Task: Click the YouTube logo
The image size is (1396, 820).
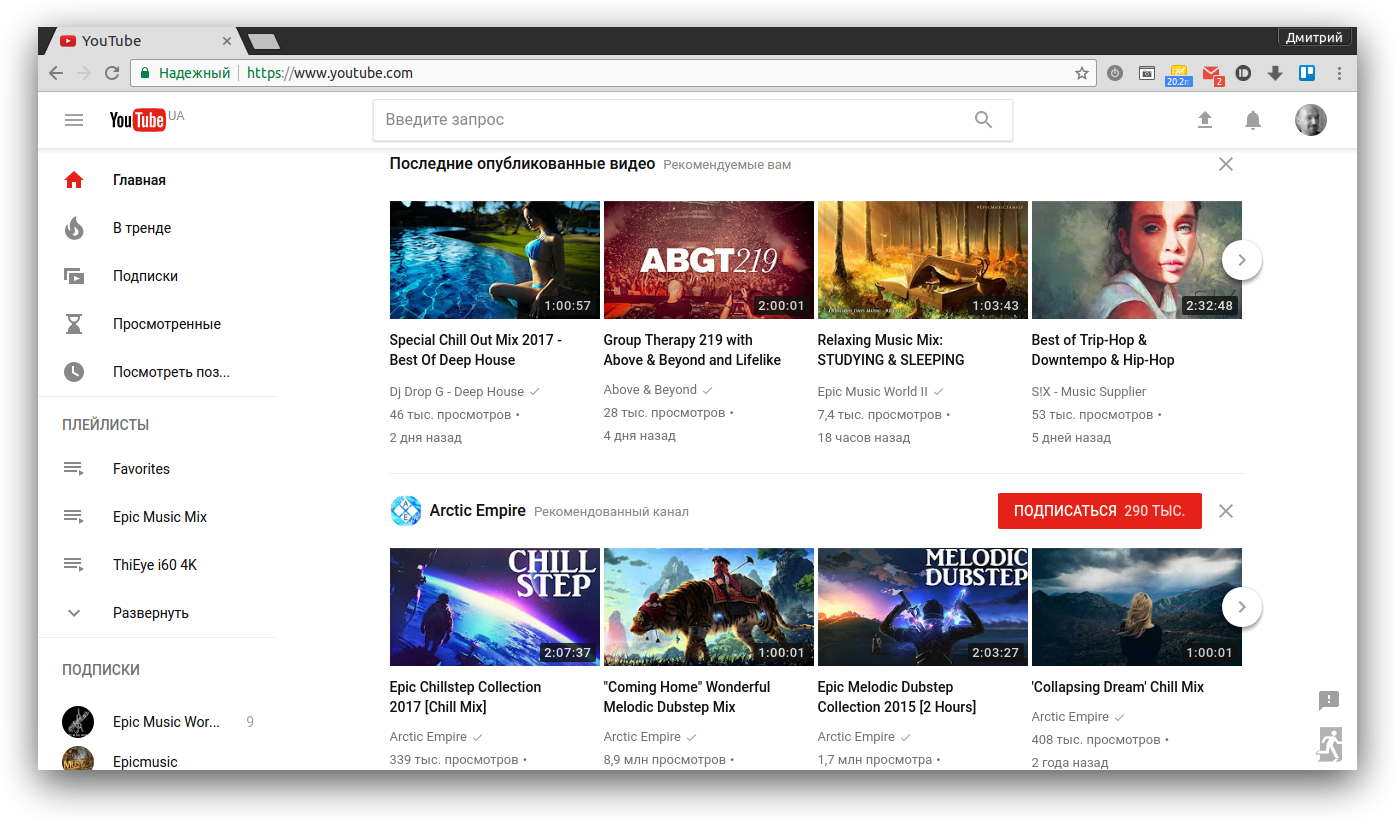Action: point(138,120)
